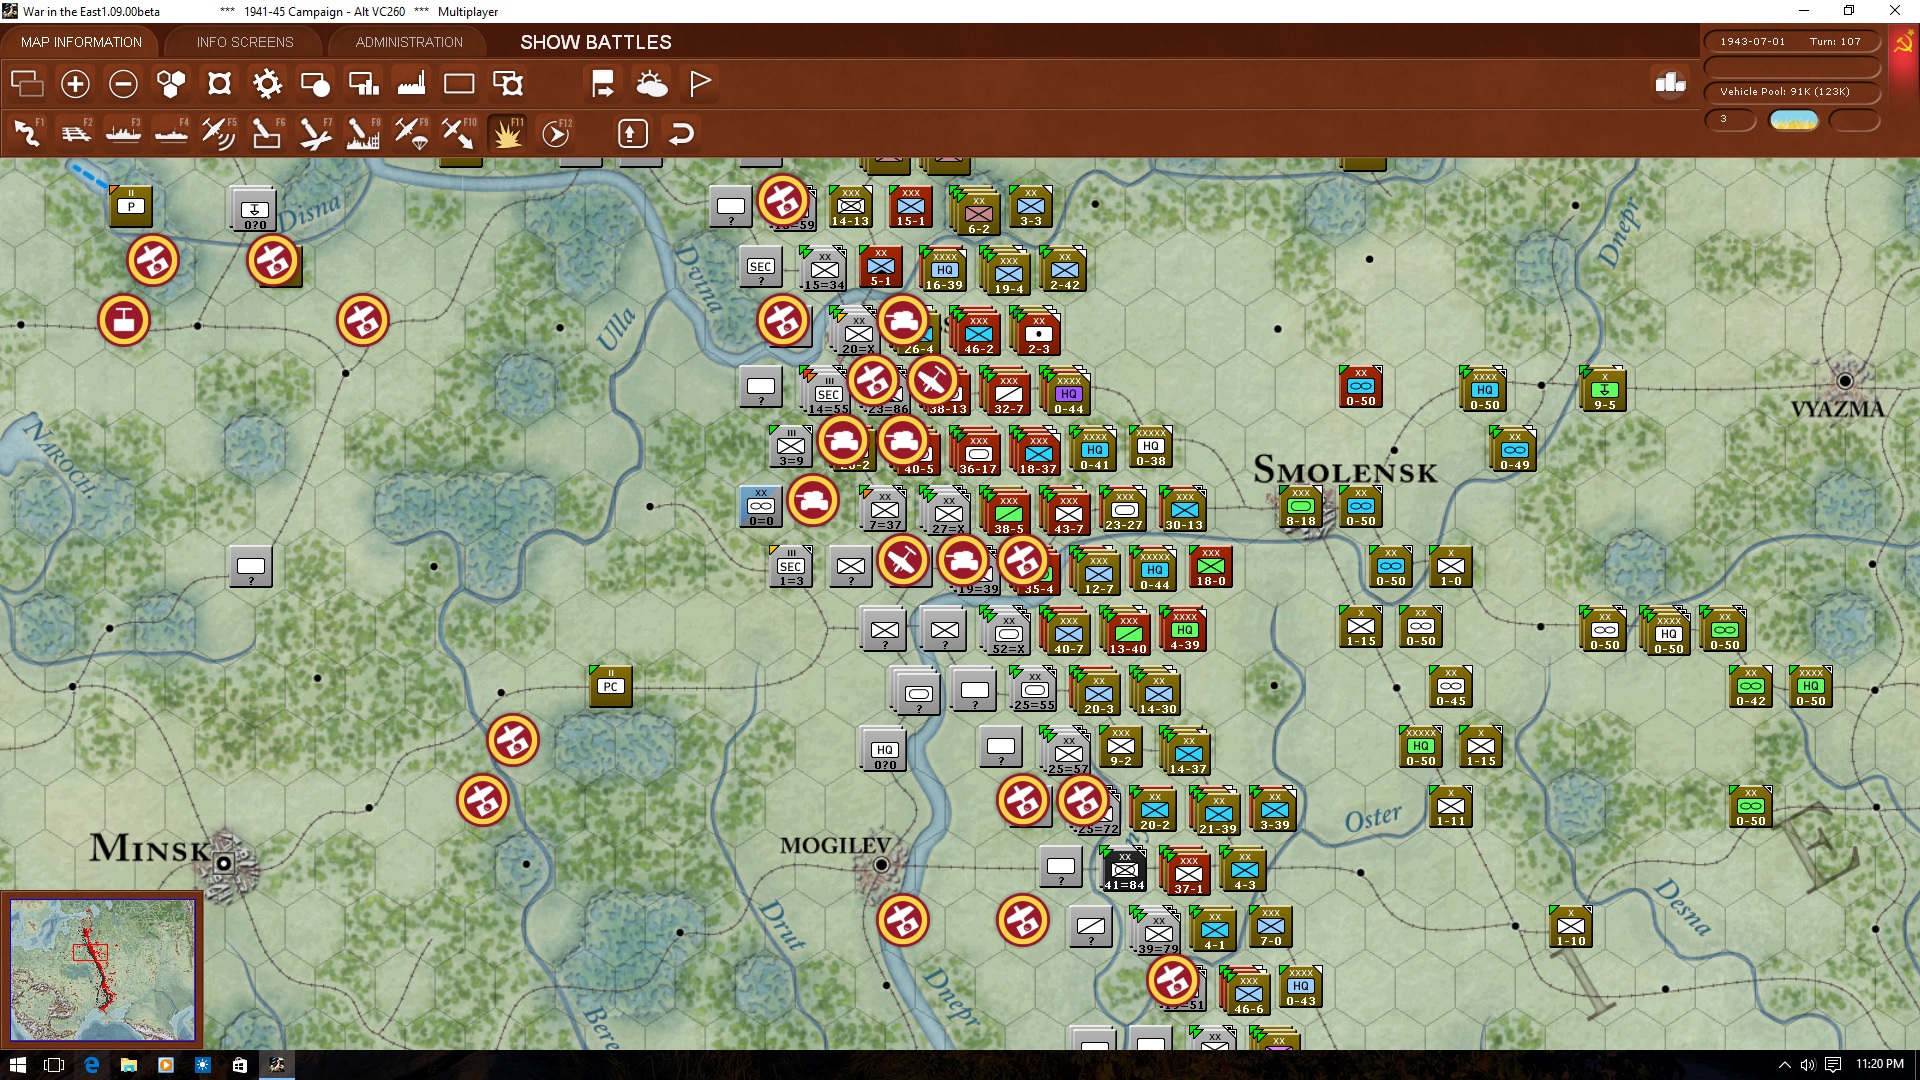Toggle the F11 show battles mode
The image size is (1920, 1080).
pos(507,133)
